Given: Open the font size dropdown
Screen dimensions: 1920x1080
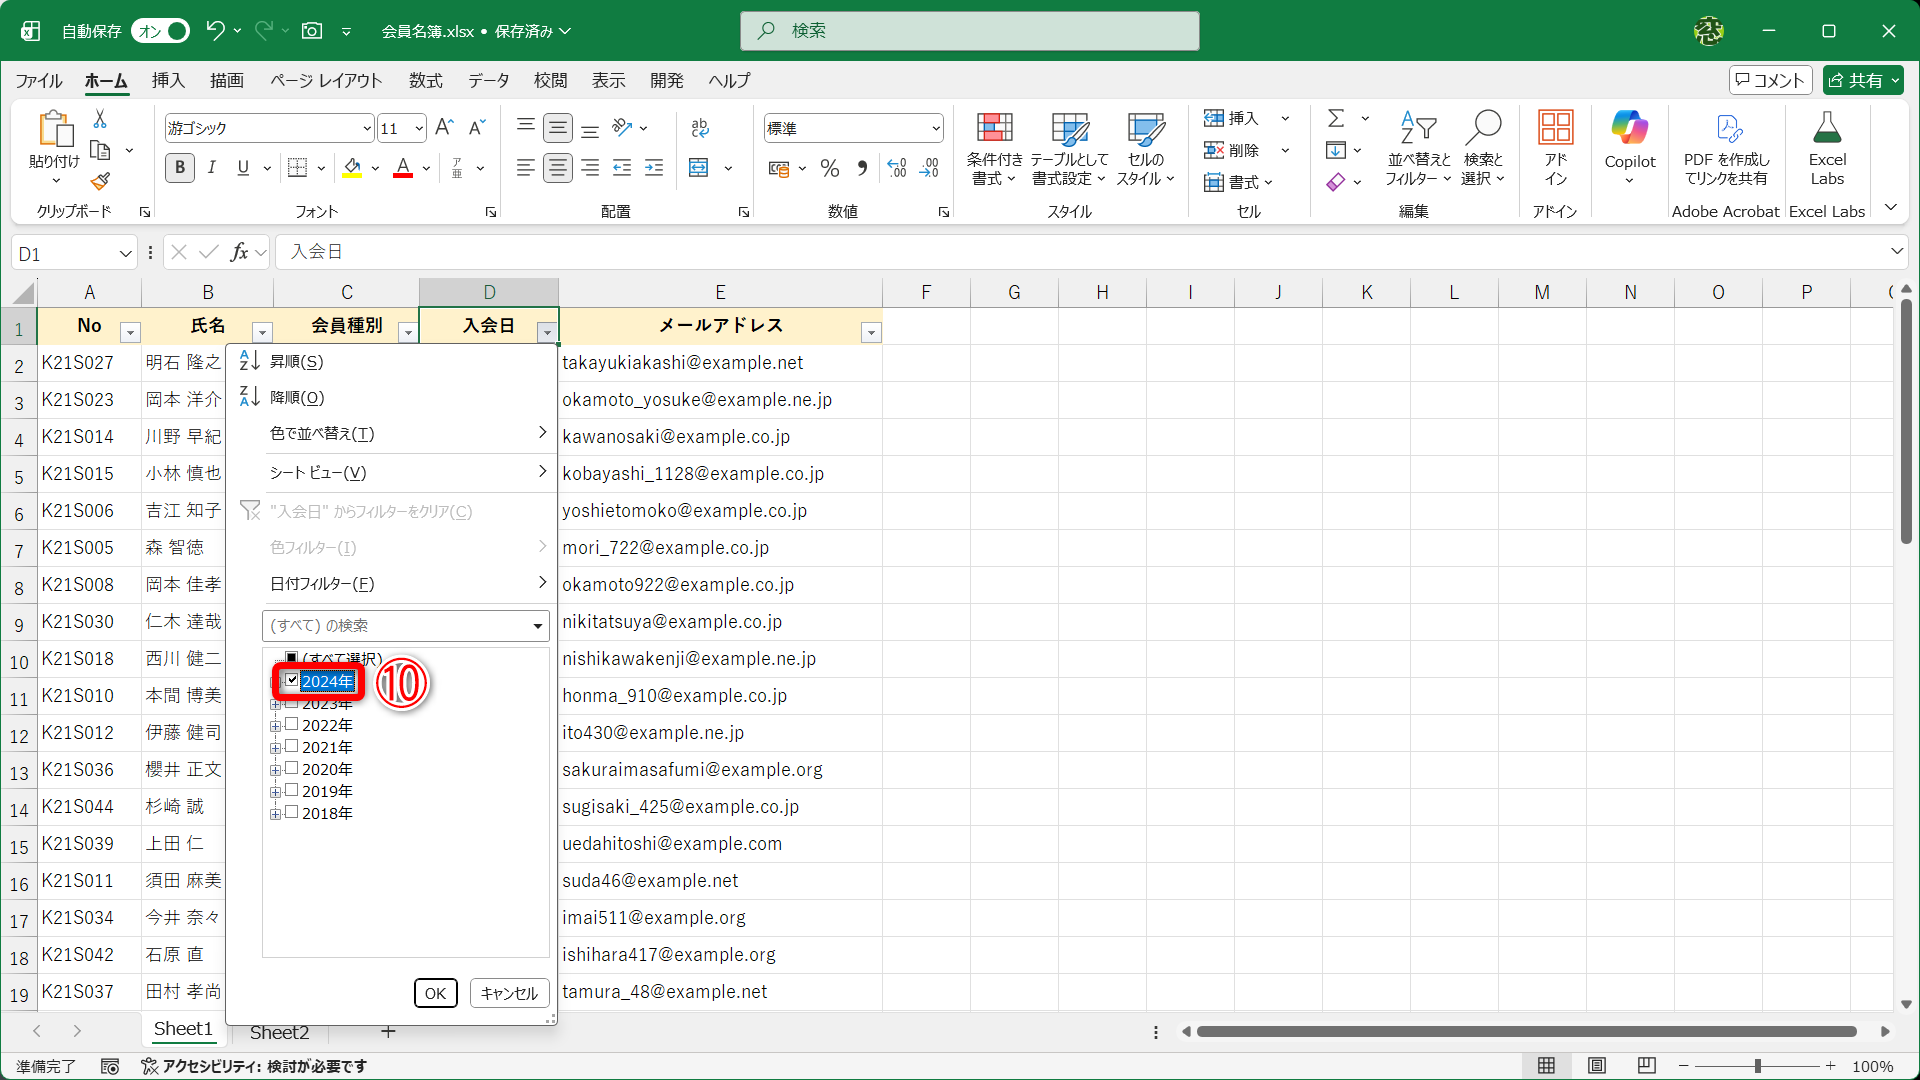Looking at the screenshot, I should coord(419,128).
